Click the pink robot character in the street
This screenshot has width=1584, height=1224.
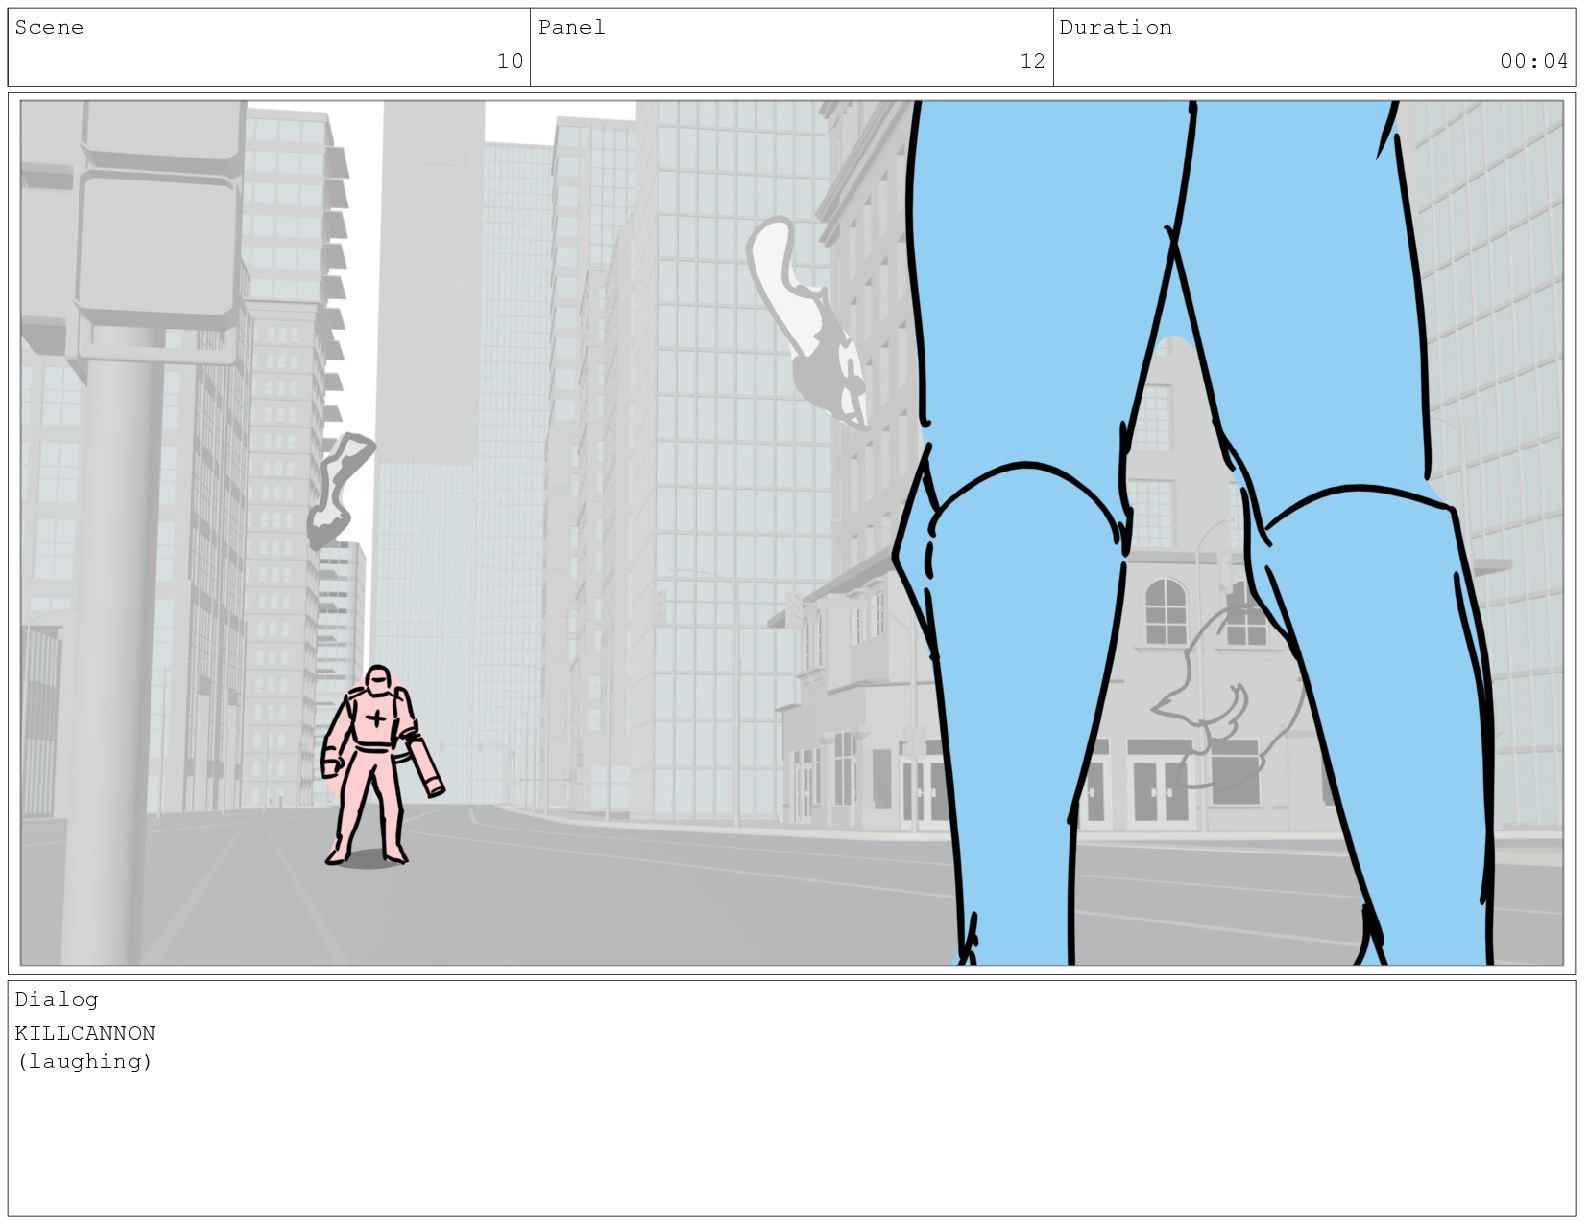point(375,765)
